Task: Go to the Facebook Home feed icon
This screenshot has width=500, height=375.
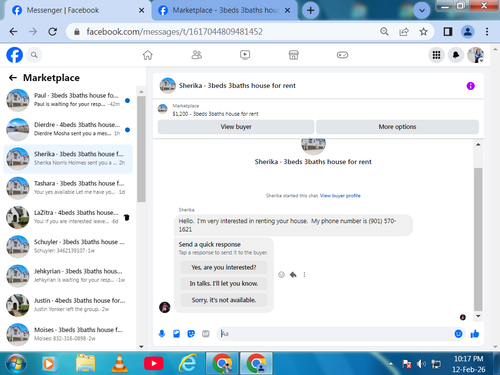Action: click(x=148, y=55)
